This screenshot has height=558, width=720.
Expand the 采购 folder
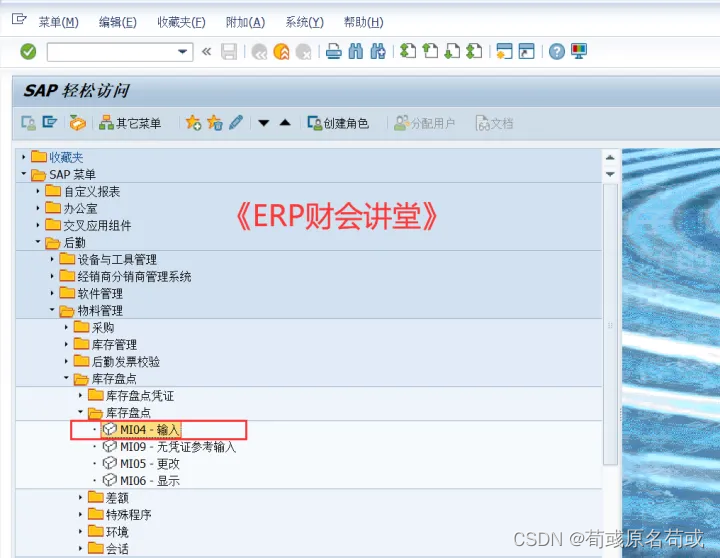point(66,327)
